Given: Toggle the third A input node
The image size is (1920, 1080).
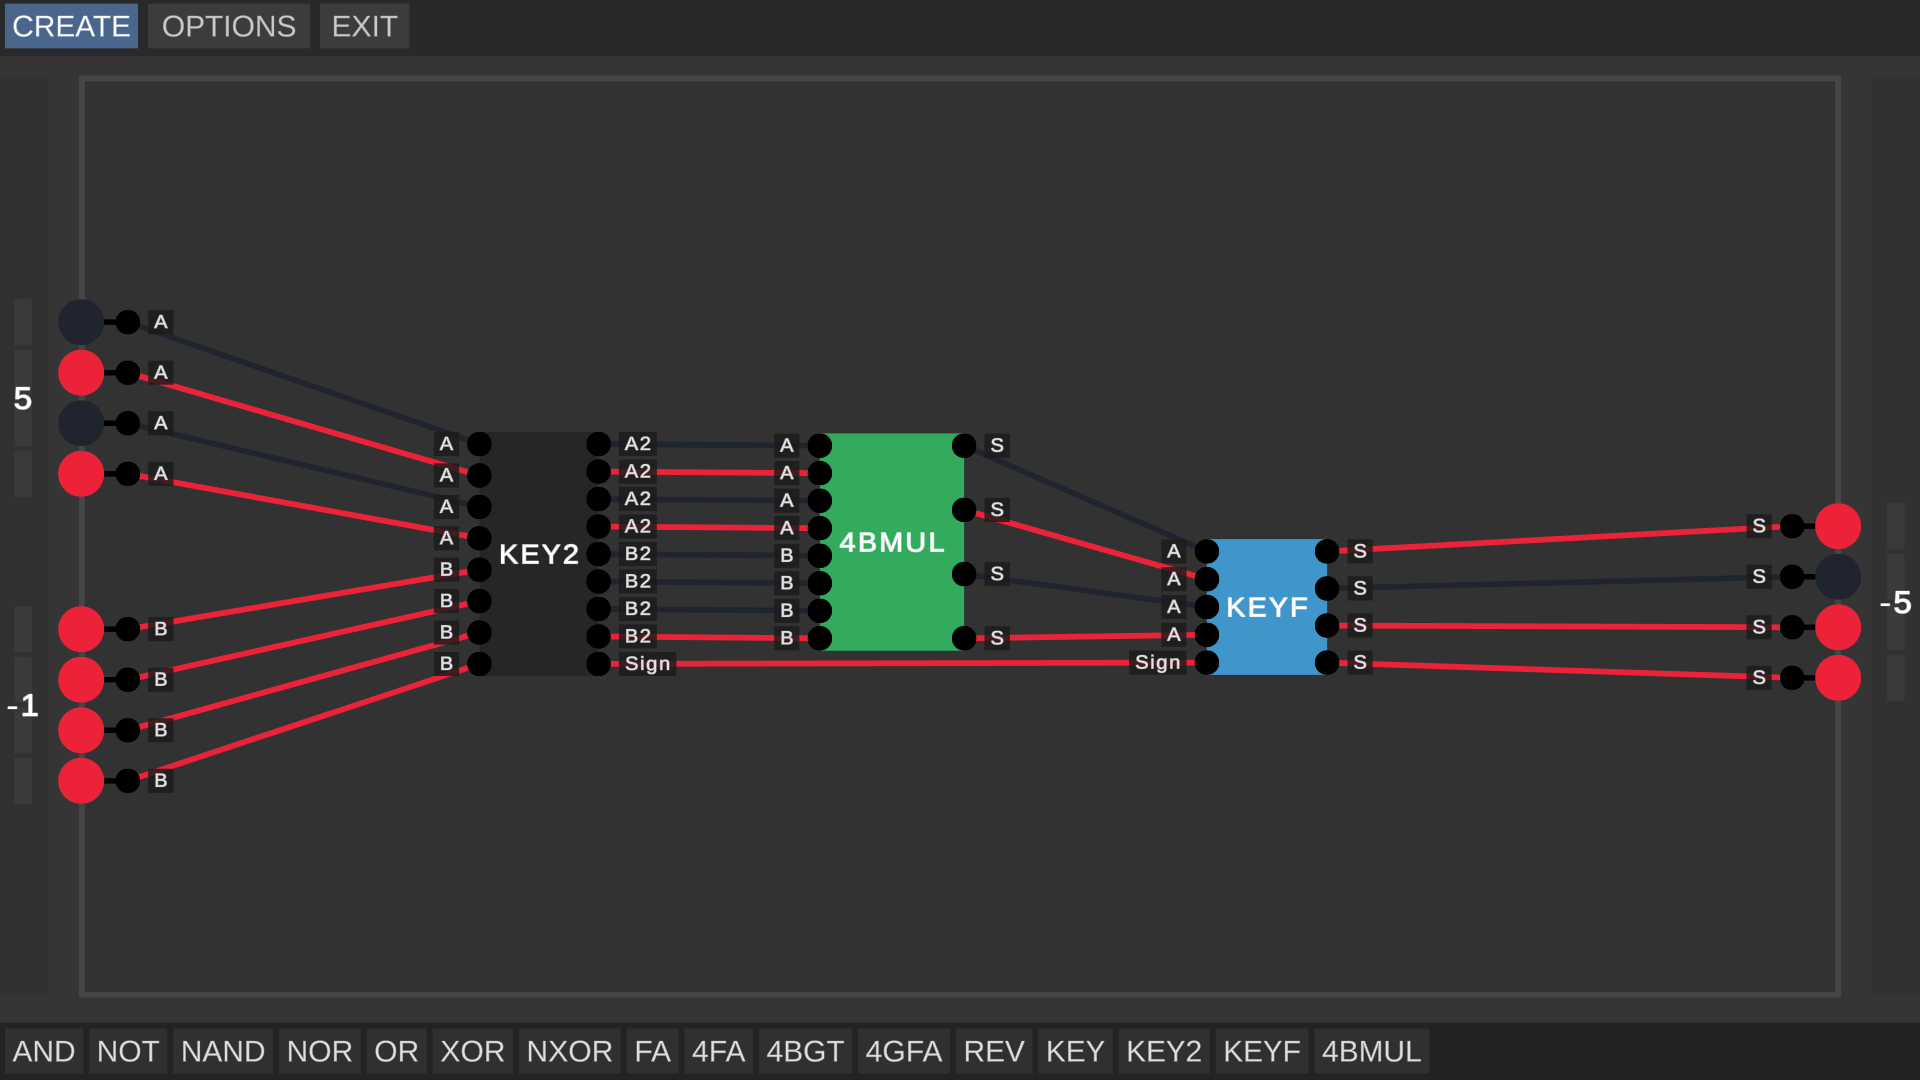Looking at the screenshot, I should [80, 423].
